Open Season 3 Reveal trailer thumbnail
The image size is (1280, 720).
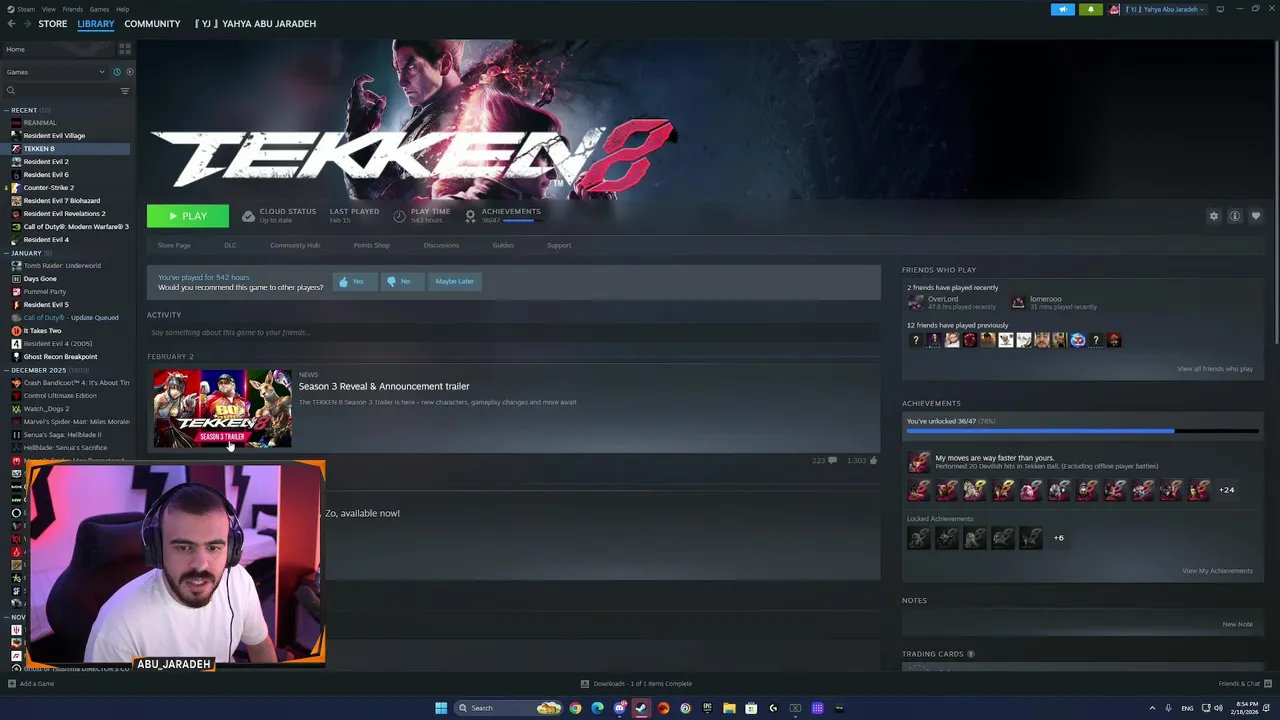[x=222, y=408]
